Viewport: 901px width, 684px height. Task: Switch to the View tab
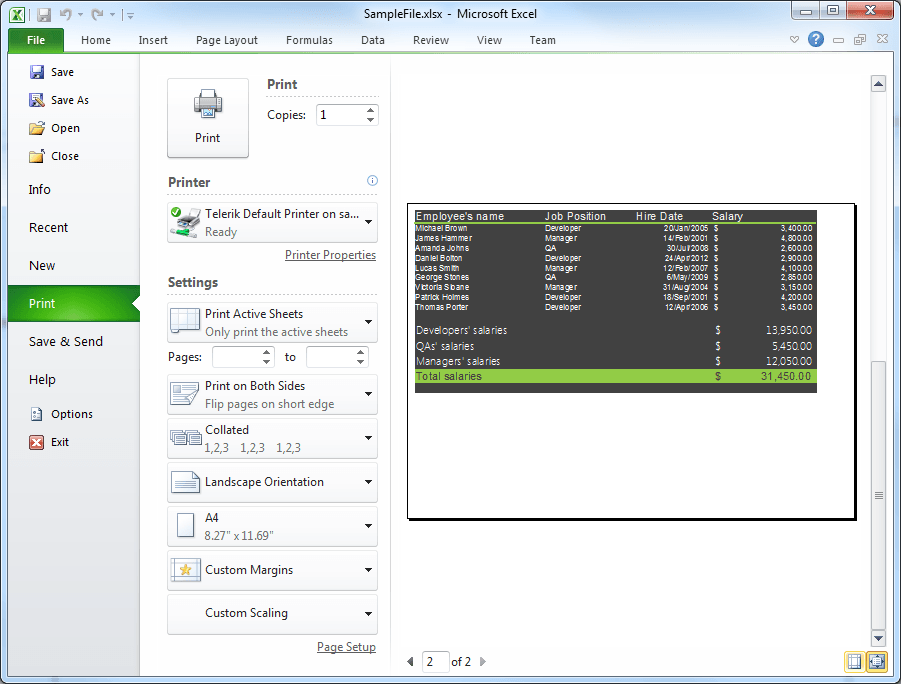point(489,40)
